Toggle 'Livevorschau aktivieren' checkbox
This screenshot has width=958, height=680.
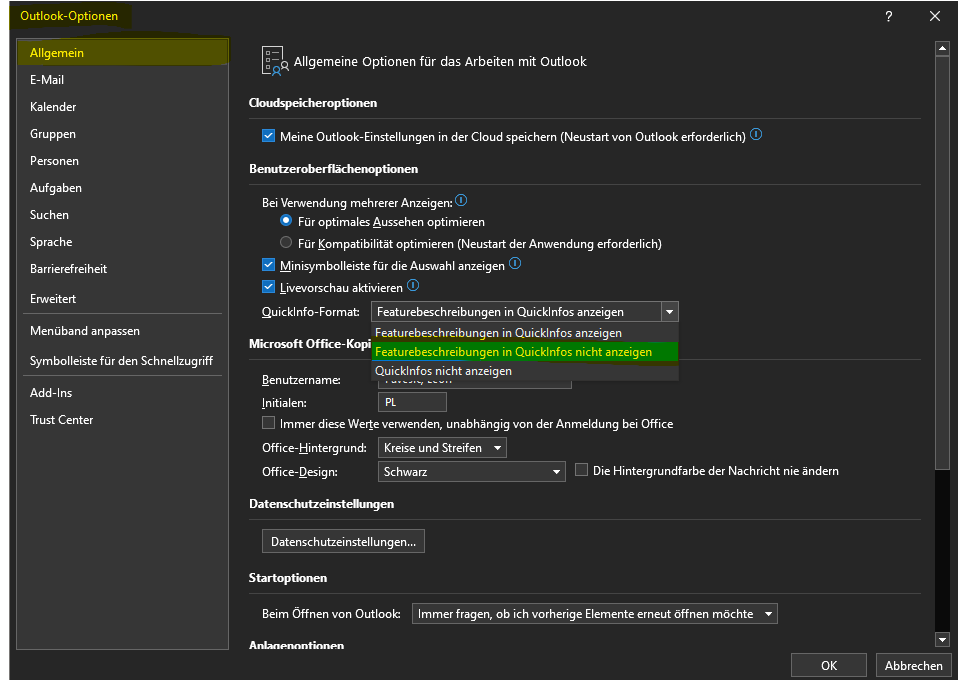click(x=268, y=287)
